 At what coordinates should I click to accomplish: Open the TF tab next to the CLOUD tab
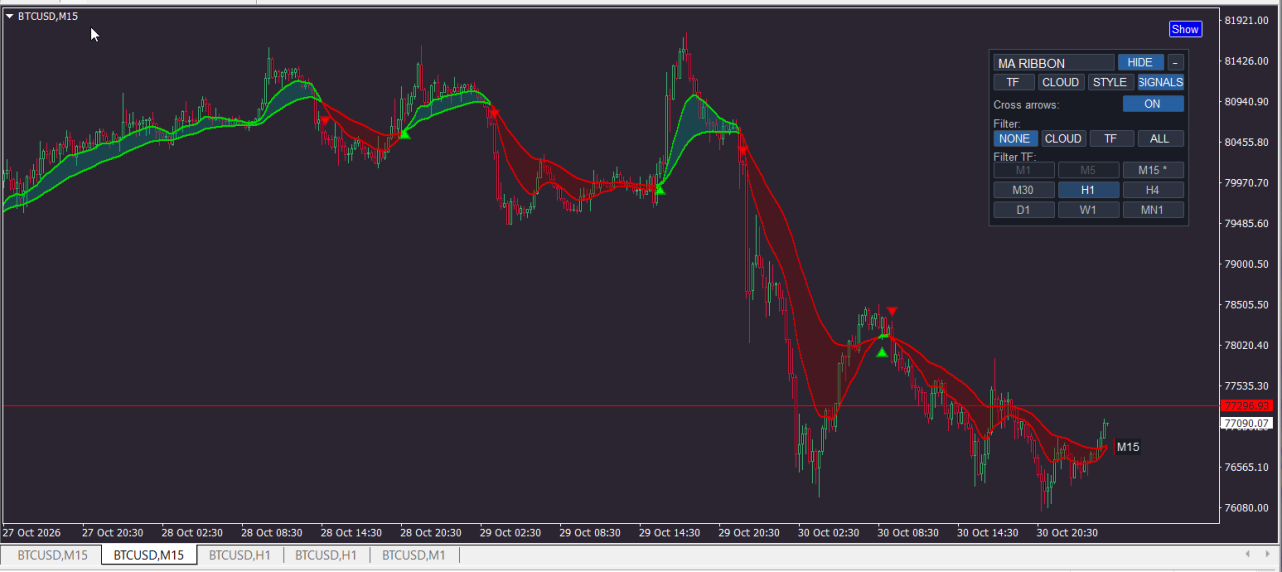pyautogui.click(x=1013, y=82)
